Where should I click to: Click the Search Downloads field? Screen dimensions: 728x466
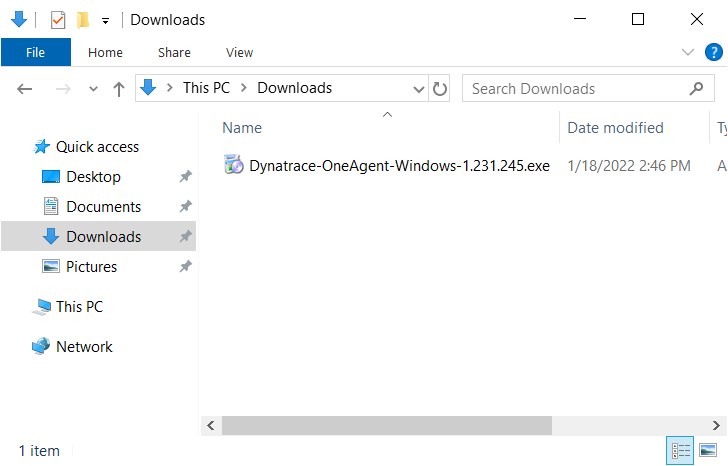click(x=588, y=88)
